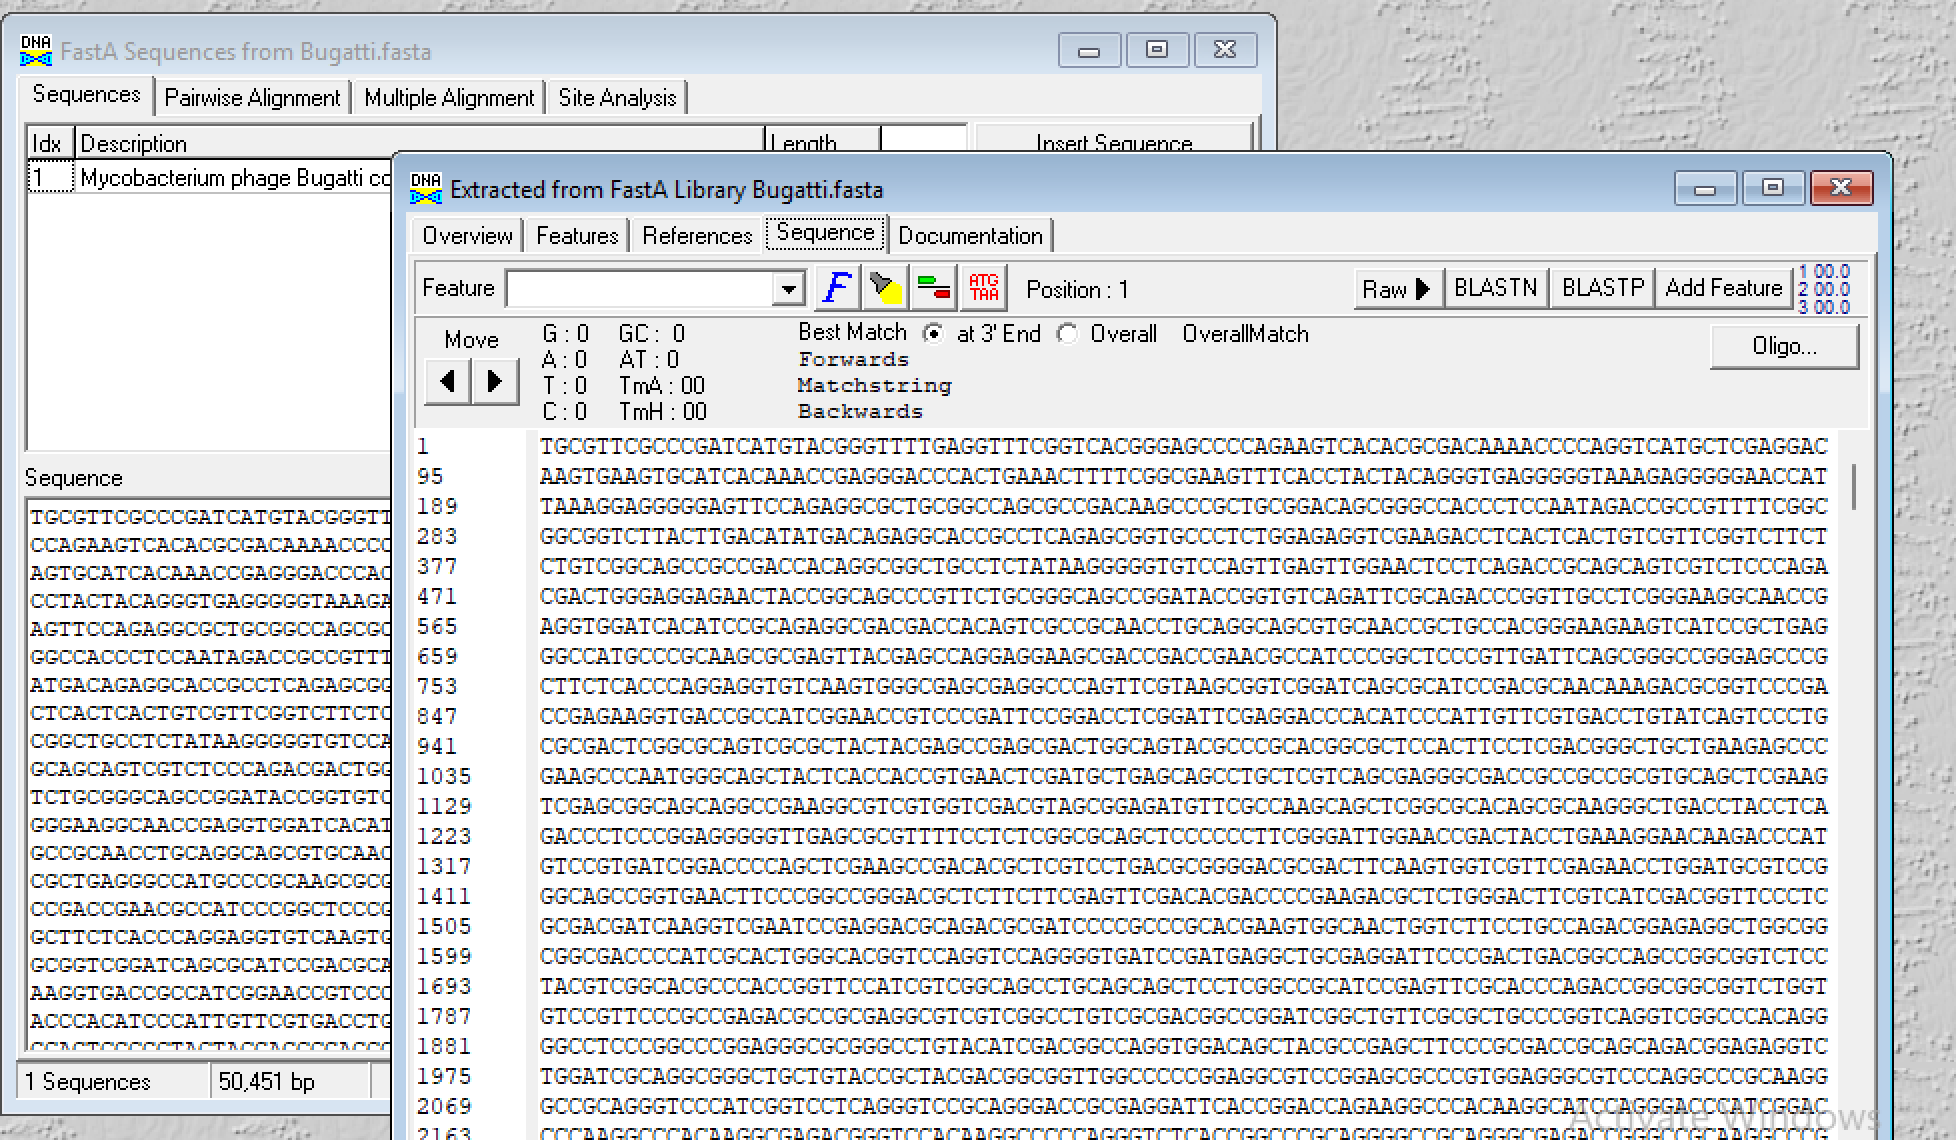
Task: Open the Oligo... dialog button
Action: point(1784,346)
